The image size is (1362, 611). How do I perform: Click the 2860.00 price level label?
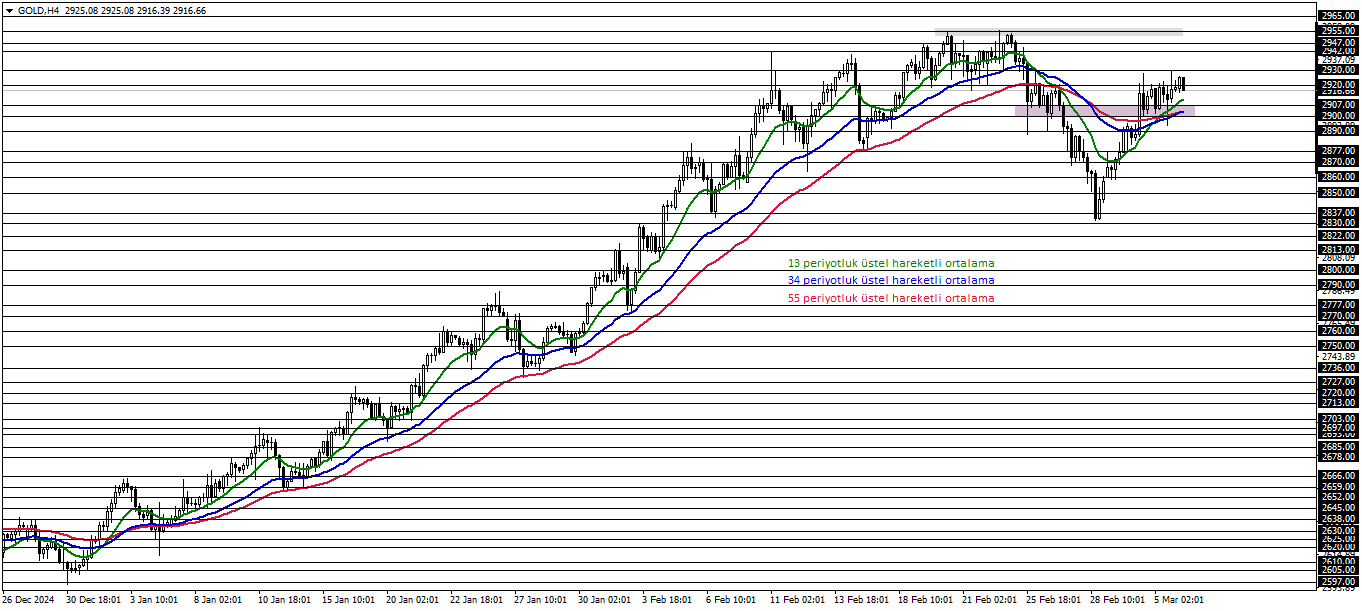point(1338,177)
